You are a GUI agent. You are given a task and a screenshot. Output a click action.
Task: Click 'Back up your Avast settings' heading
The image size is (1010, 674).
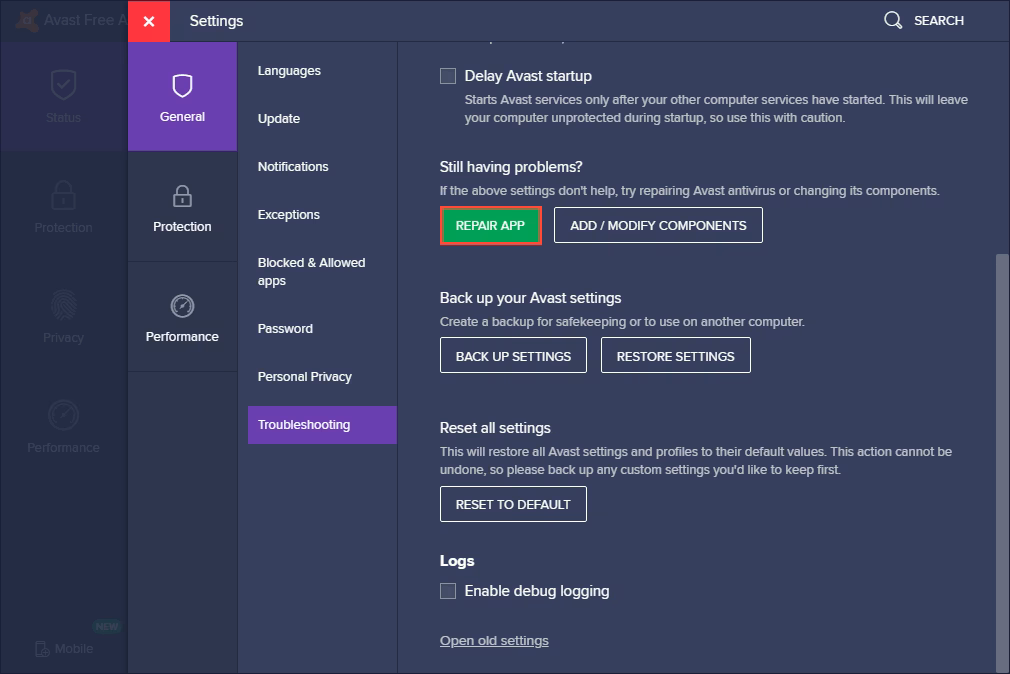tap(530, 298)
